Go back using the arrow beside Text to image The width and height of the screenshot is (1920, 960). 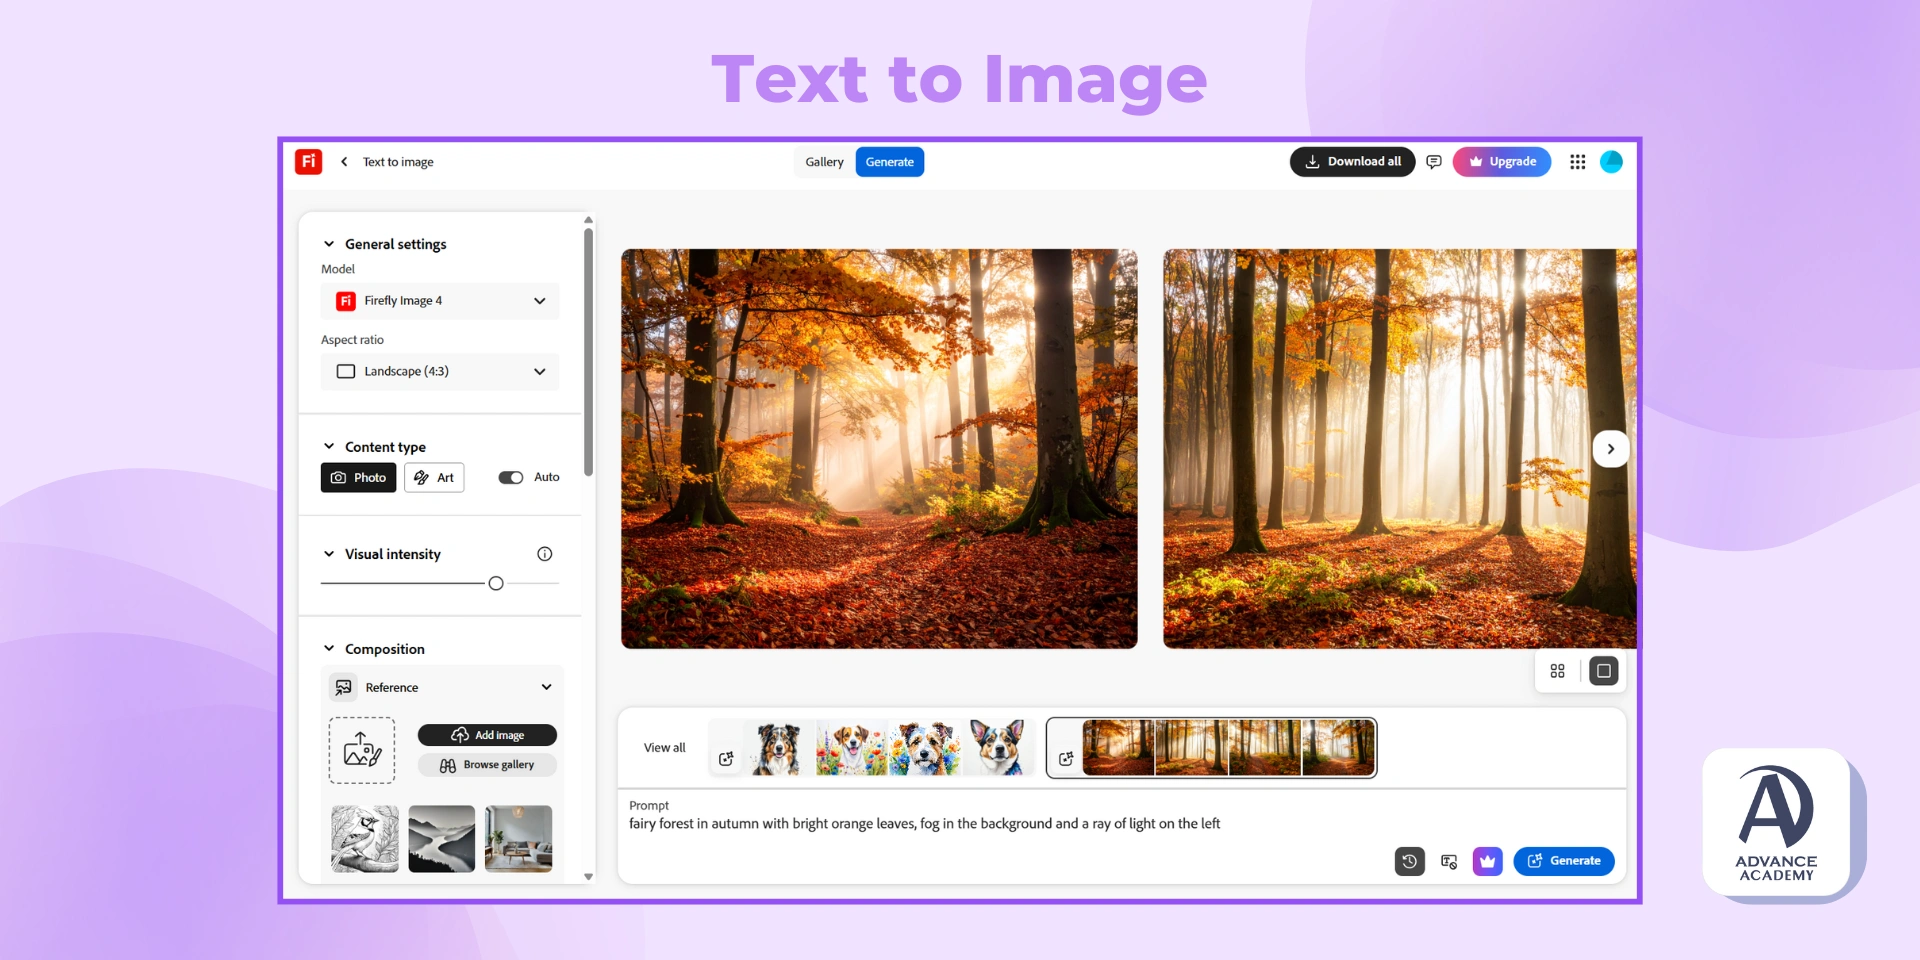pyautogui.click(x=344, y=162)
